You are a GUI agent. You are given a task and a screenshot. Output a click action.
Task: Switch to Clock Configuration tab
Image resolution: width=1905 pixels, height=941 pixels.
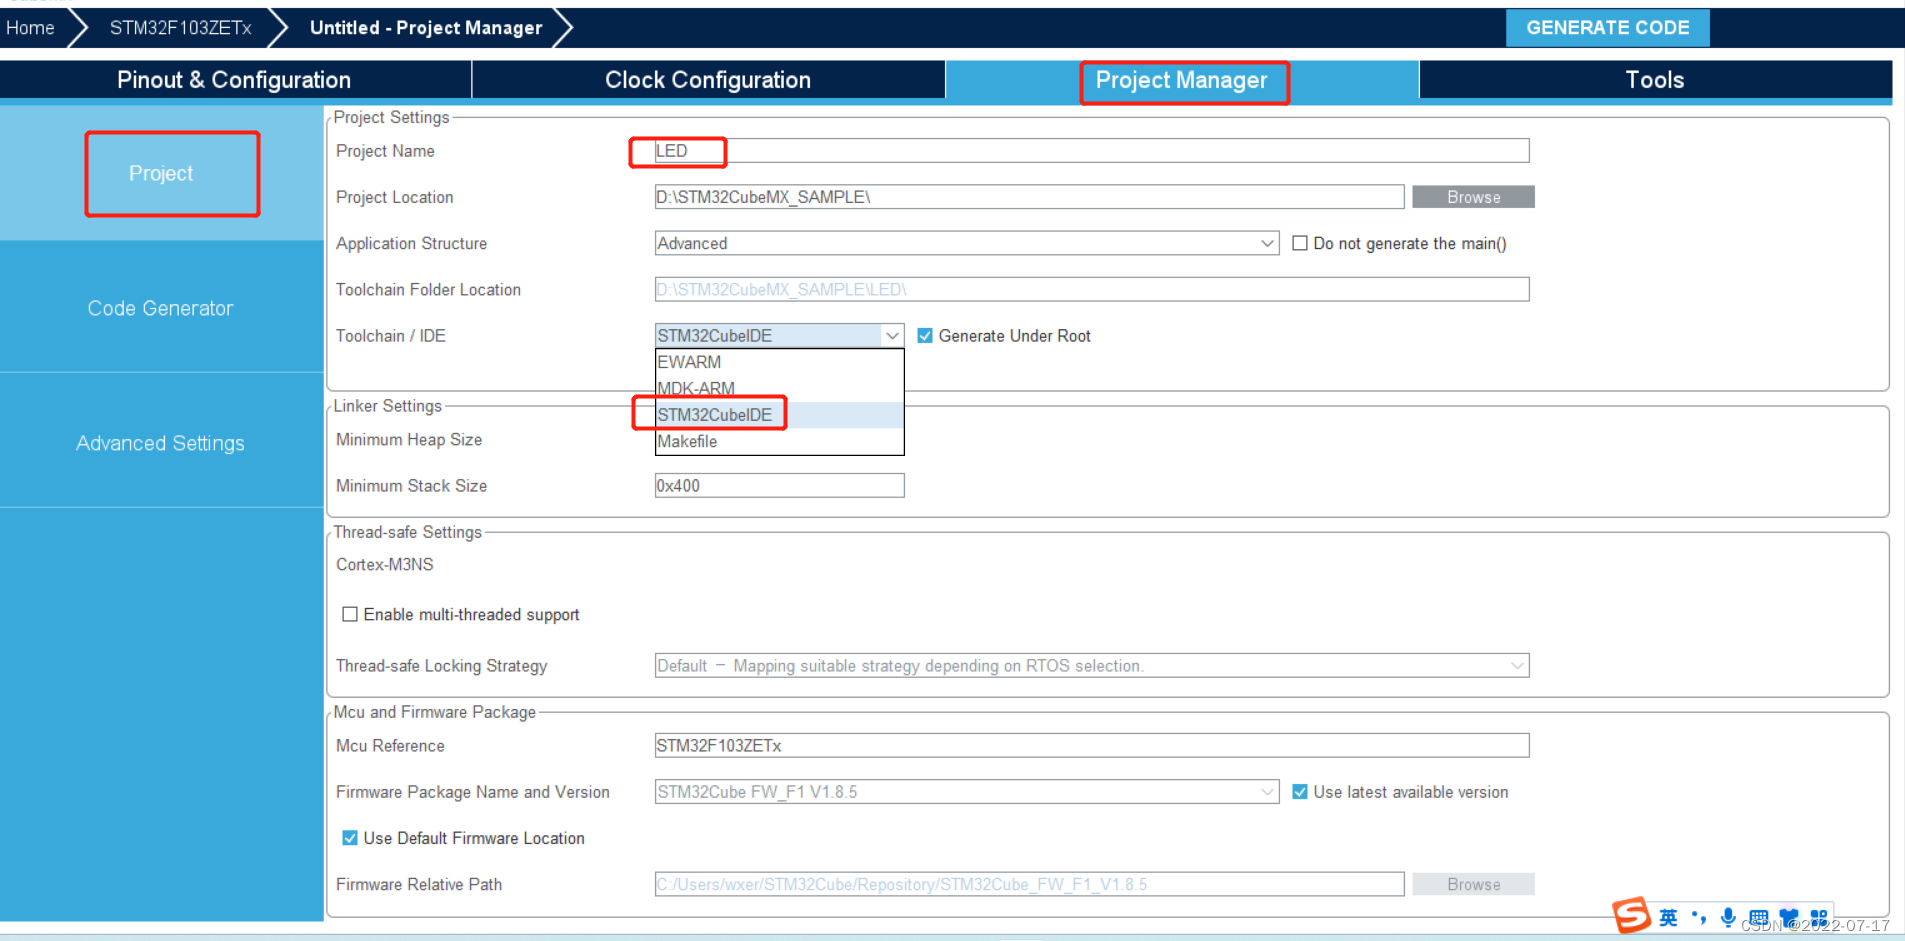coord(708,80)
